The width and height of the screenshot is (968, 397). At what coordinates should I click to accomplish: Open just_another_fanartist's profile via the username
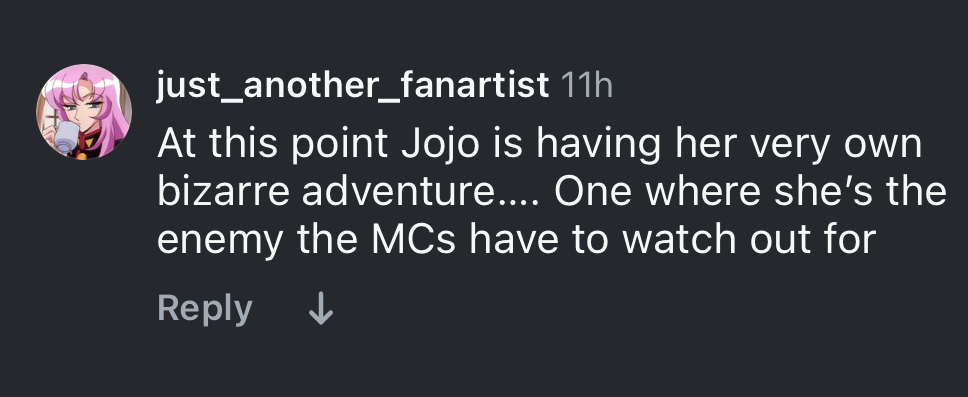click(353, 85)
